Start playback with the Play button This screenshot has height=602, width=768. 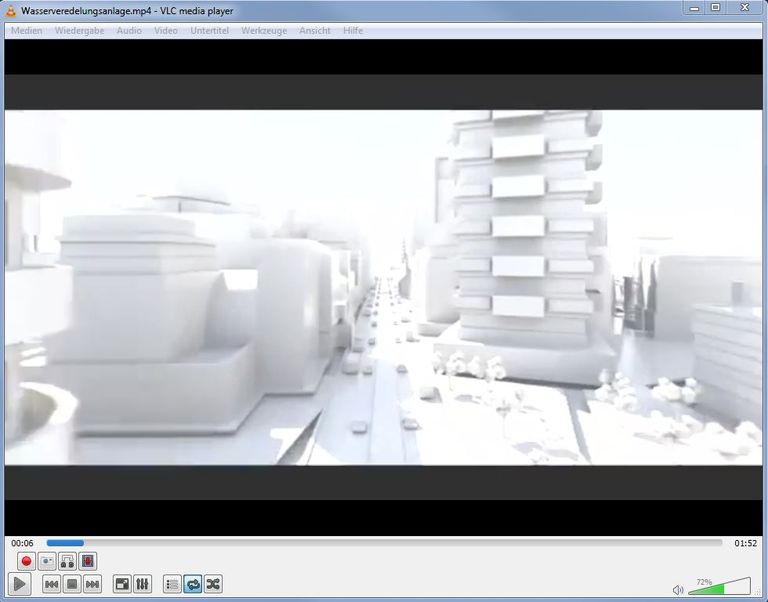click(20, 584)
